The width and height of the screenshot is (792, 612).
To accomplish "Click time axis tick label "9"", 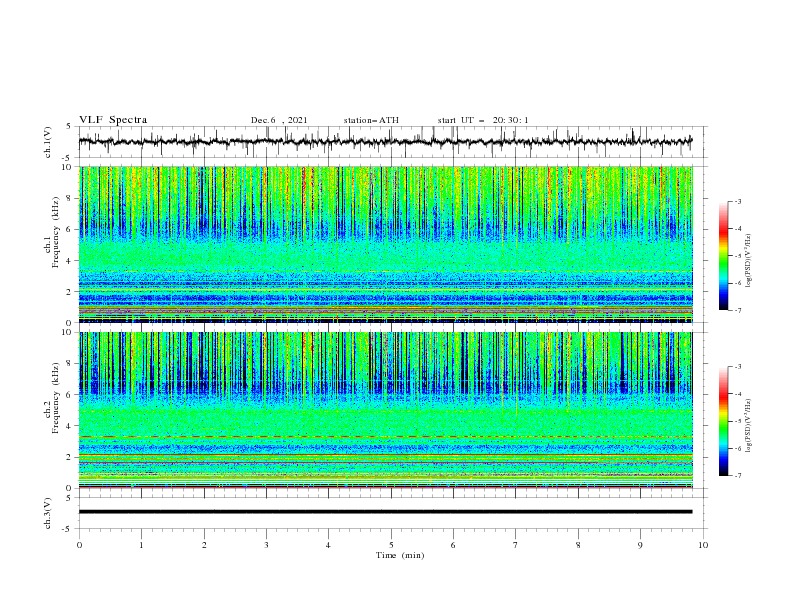I will click(640, 545).
